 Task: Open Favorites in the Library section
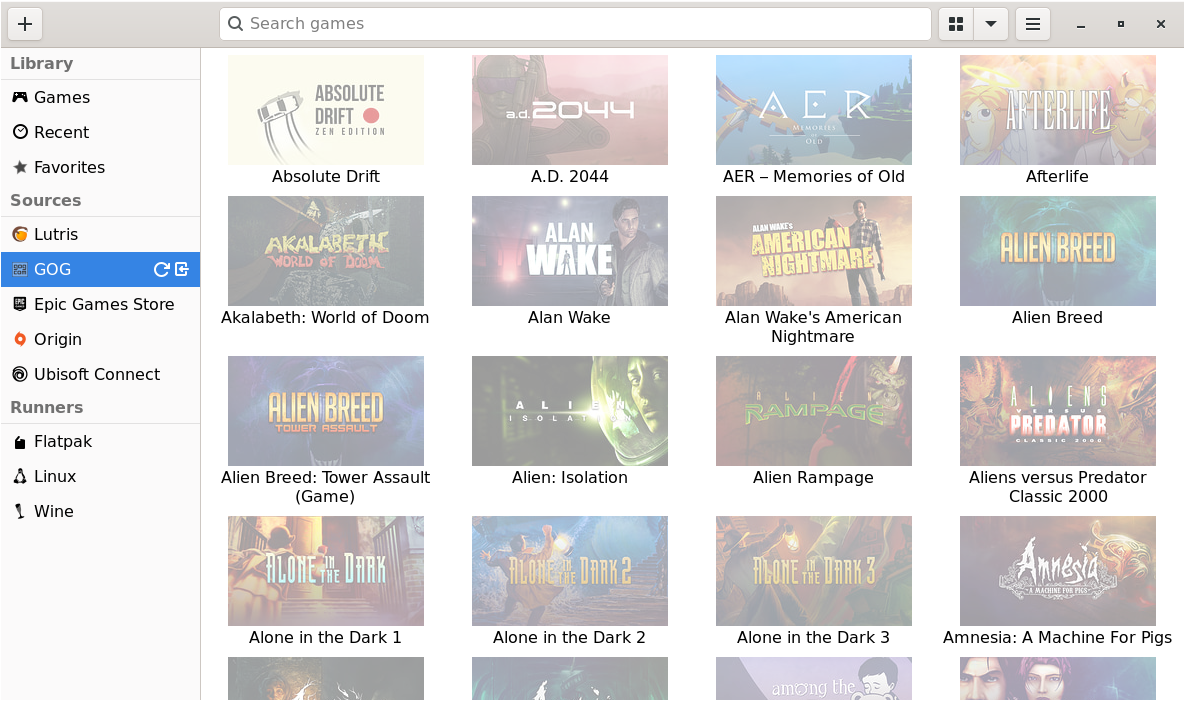(69, 167)
